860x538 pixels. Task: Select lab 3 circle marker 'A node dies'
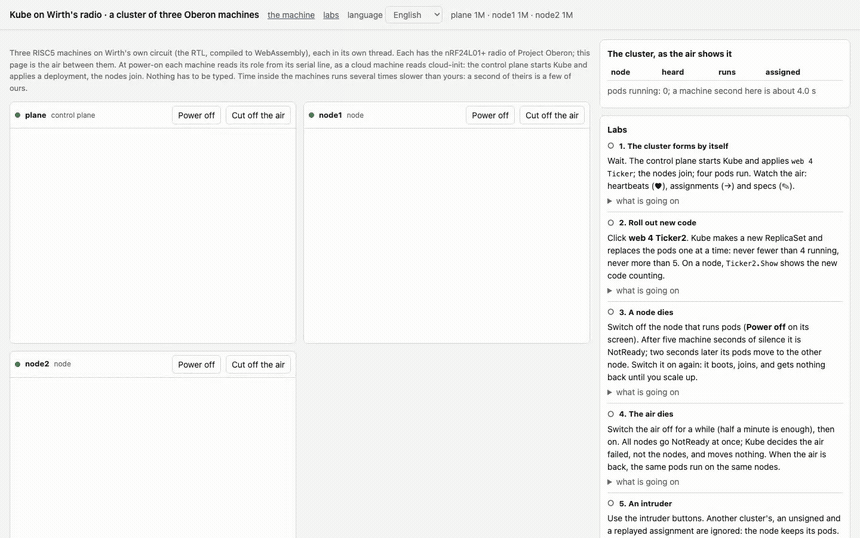(x=610, y=312)
